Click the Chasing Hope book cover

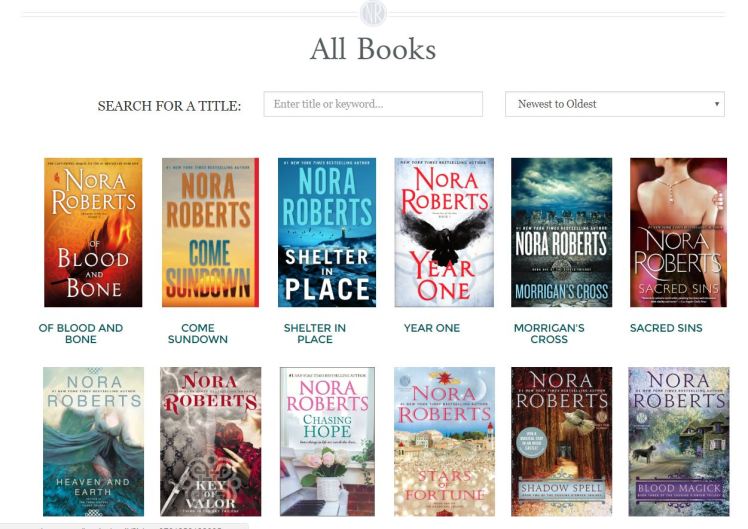click(x=327, y=442)
